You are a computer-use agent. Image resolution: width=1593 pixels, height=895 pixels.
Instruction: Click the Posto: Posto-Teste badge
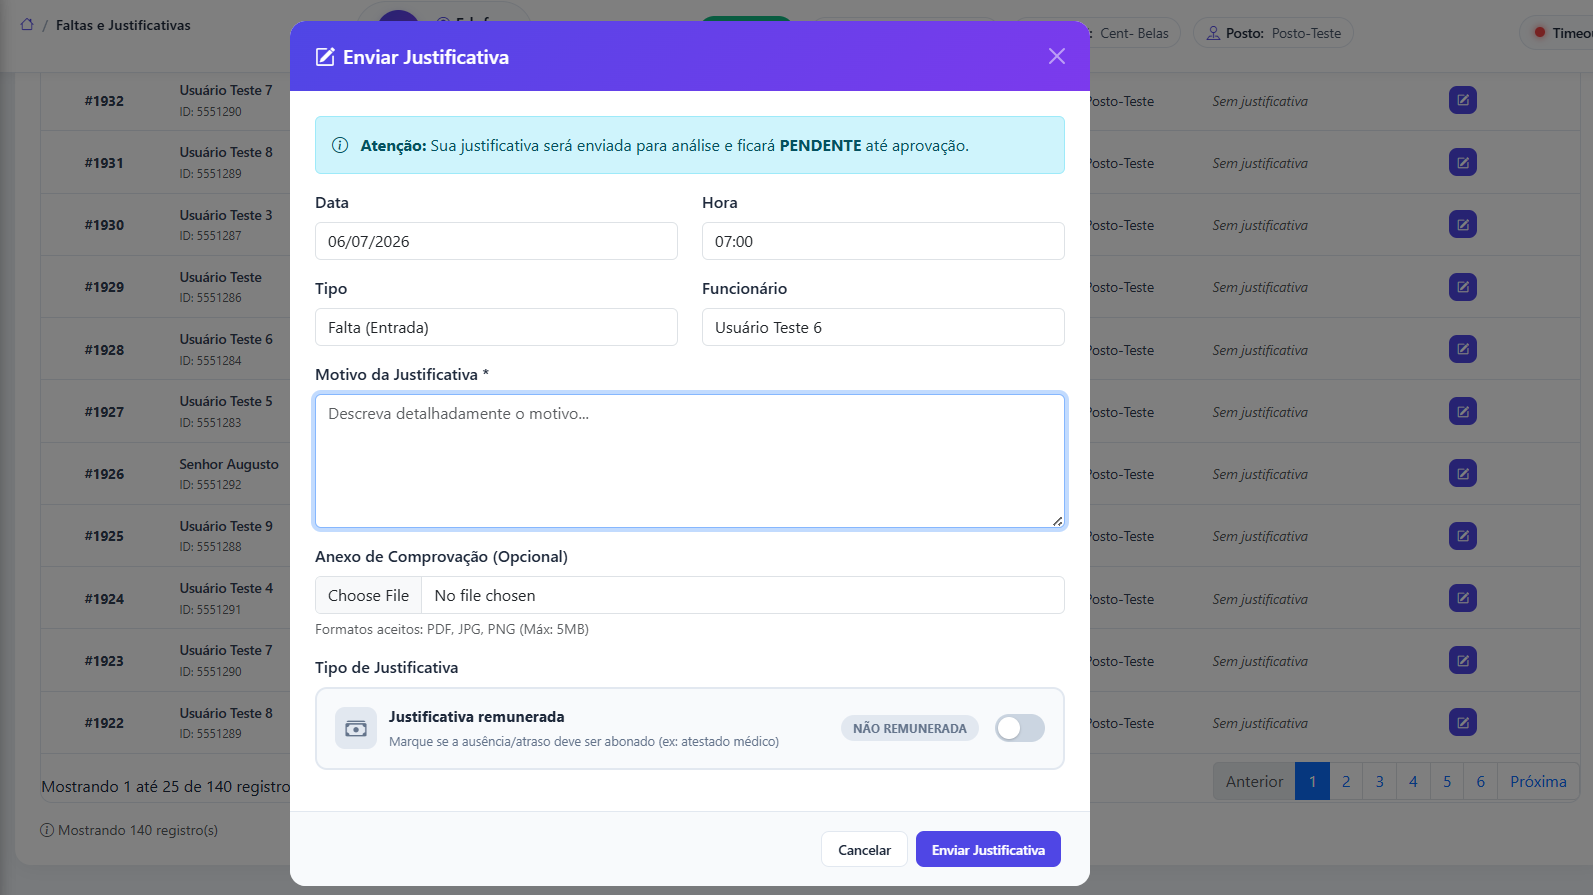1273,33
